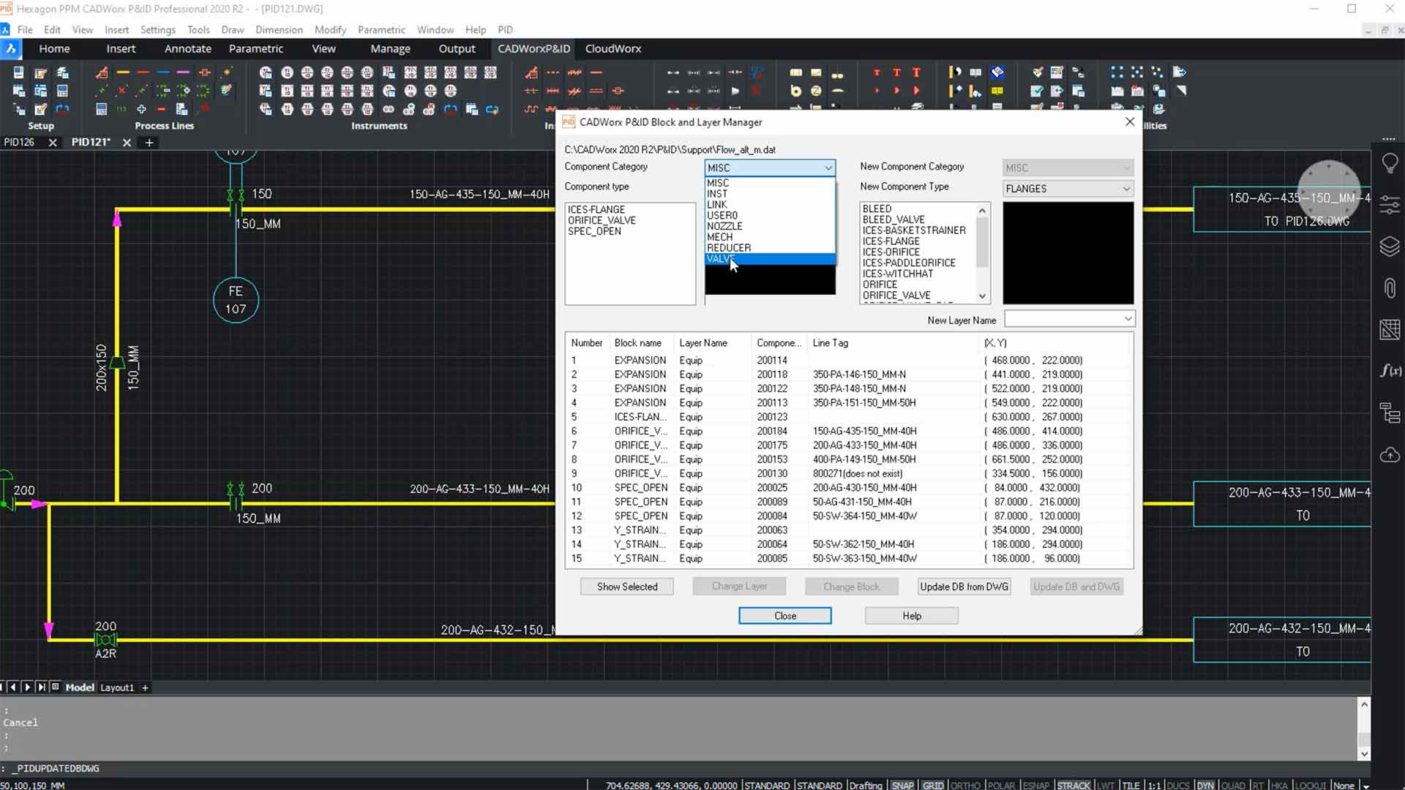Click the linked circles instrument icon
The image size is (1405, 790).
click(388, 109)
